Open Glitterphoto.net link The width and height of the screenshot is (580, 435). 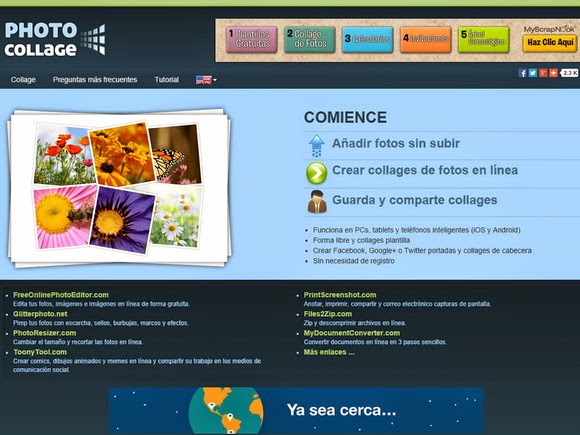pos(40,314)
